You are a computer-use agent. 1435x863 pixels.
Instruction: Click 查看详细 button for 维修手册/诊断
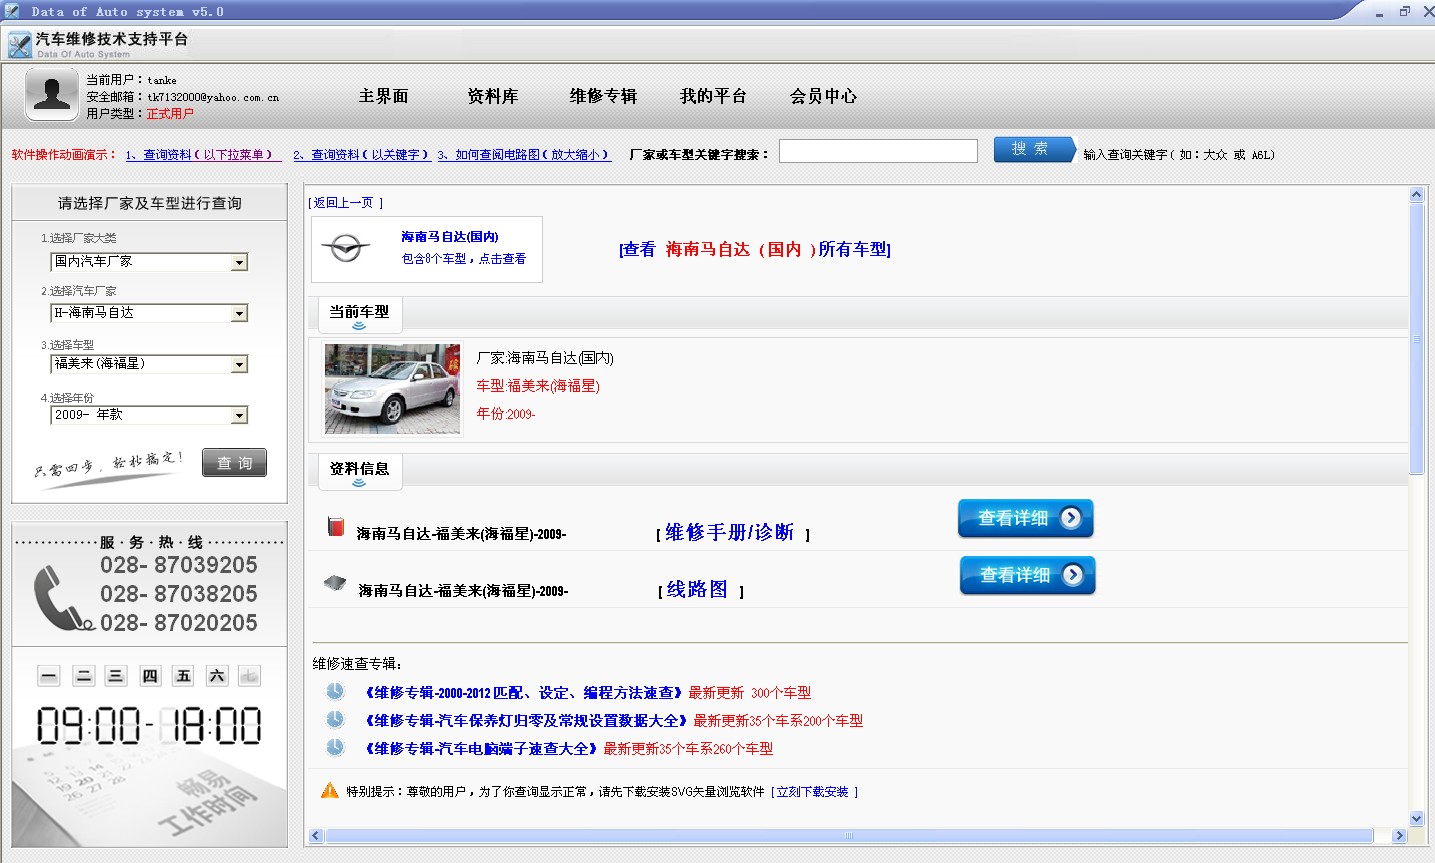[x=1025, y=518]
